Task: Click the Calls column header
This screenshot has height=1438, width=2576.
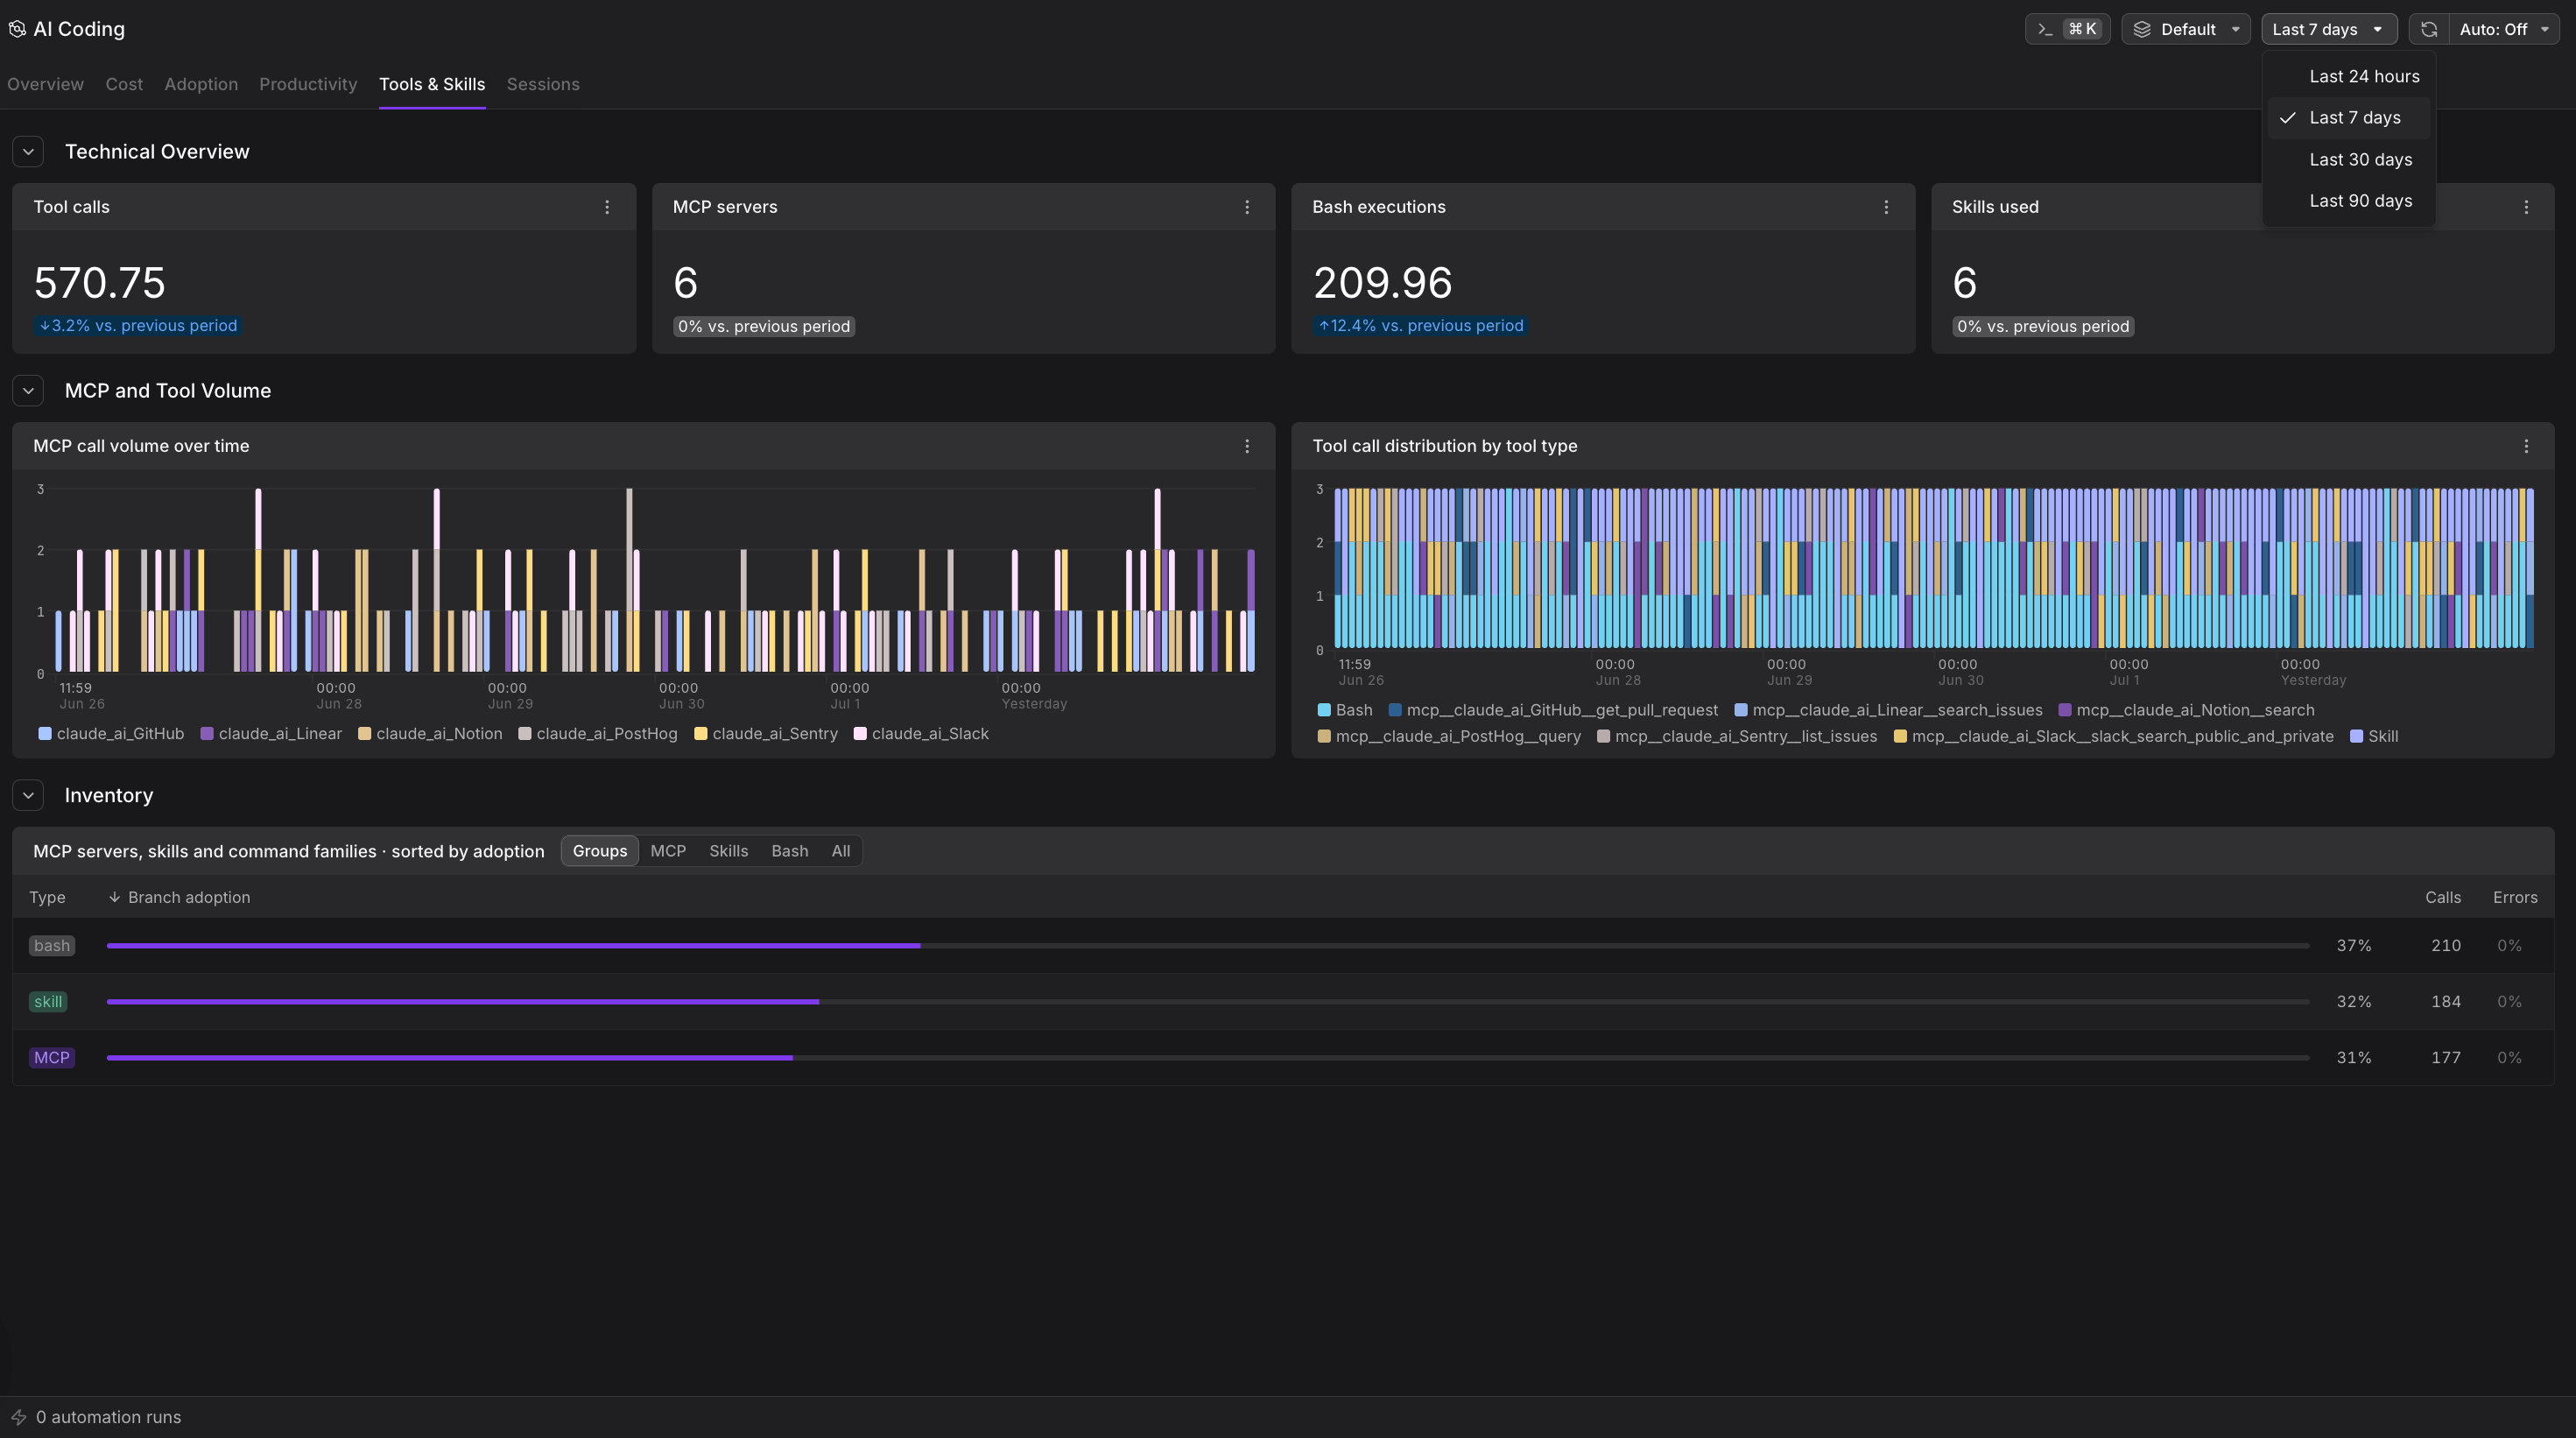Action: (x=2442, y=897)
